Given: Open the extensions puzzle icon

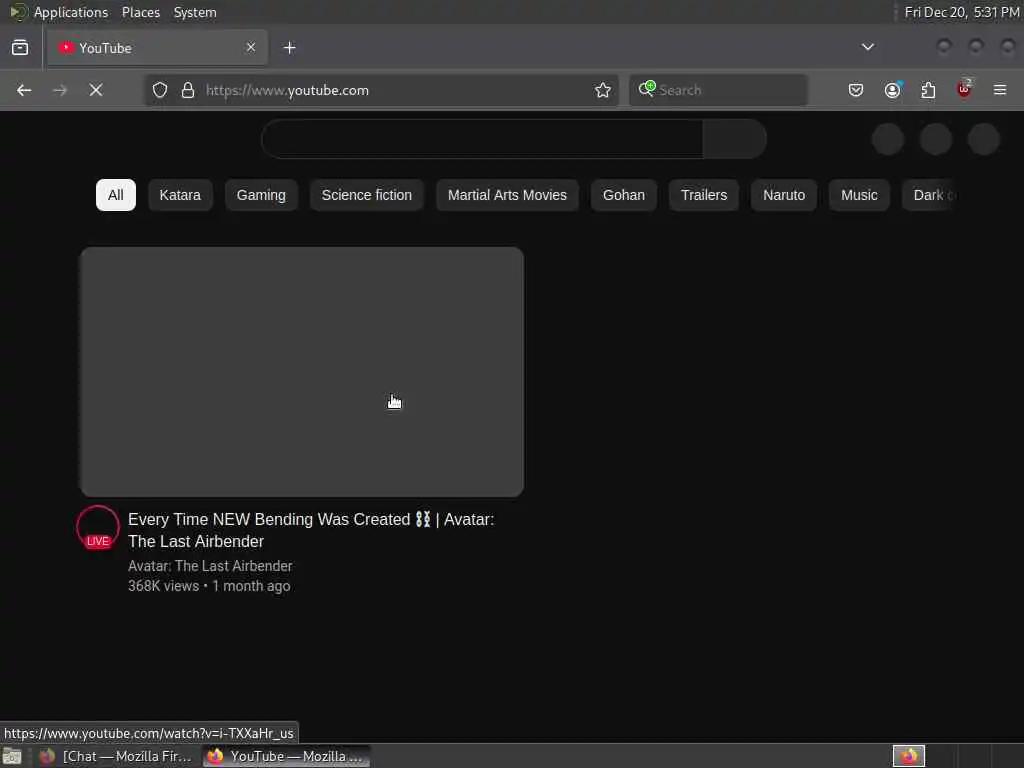Looking at the screenshot, I should (x=928, y=90).
